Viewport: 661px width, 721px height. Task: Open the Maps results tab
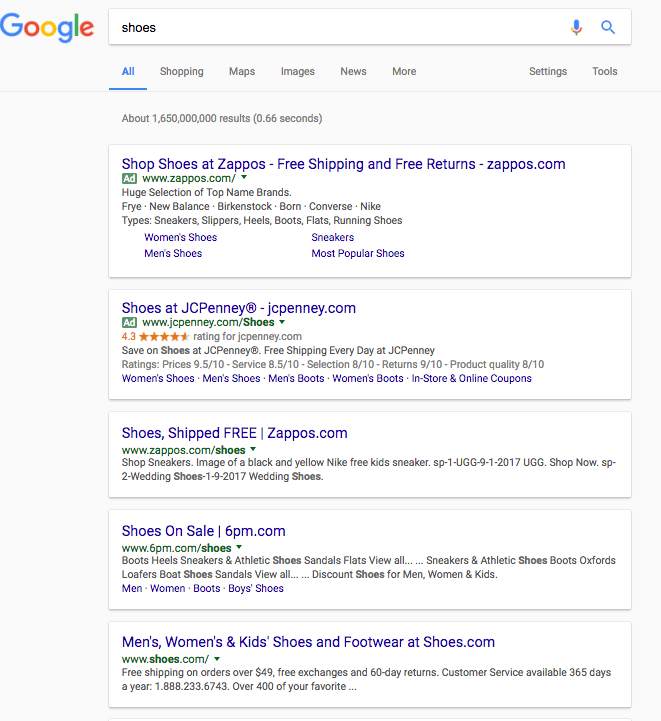click(242, 71)
